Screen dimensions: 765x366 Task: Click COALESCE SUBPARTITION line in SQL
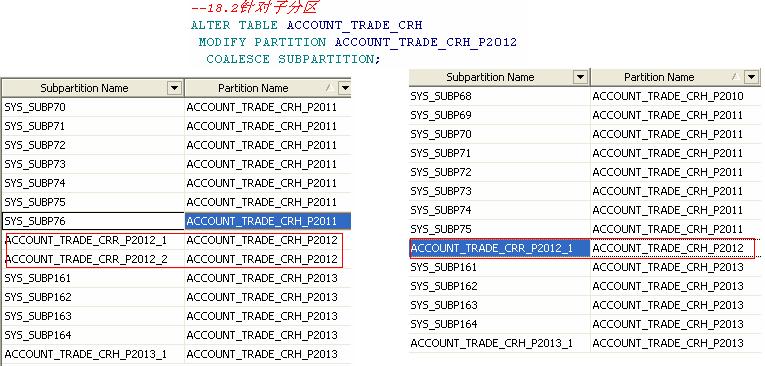[x=293, y=59]
